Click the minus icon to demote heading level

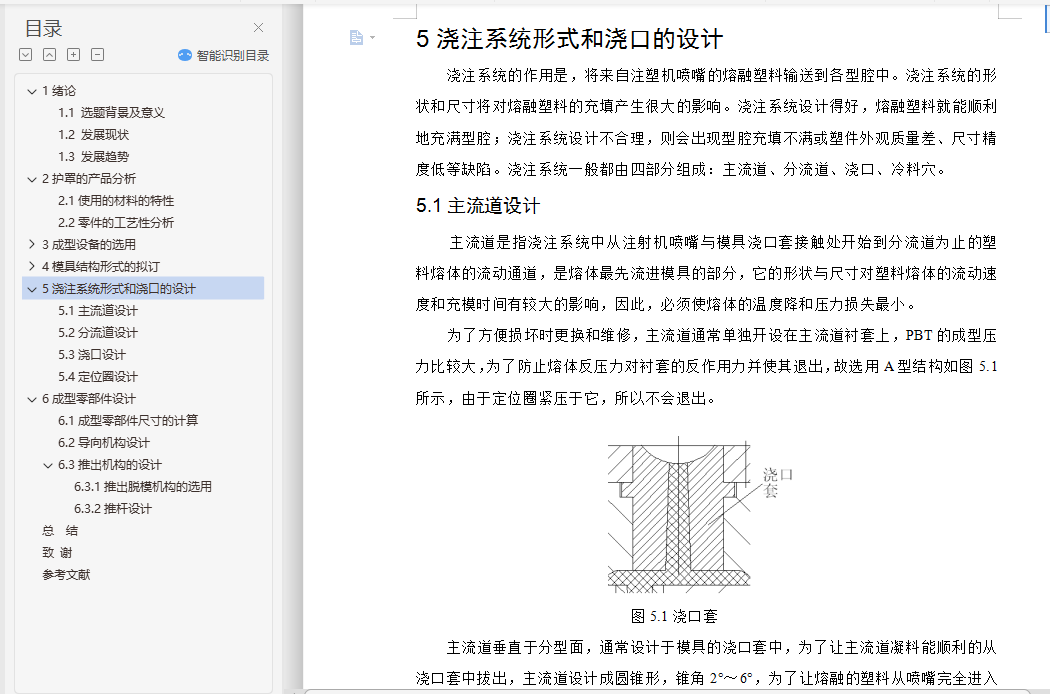coord(98,55)
